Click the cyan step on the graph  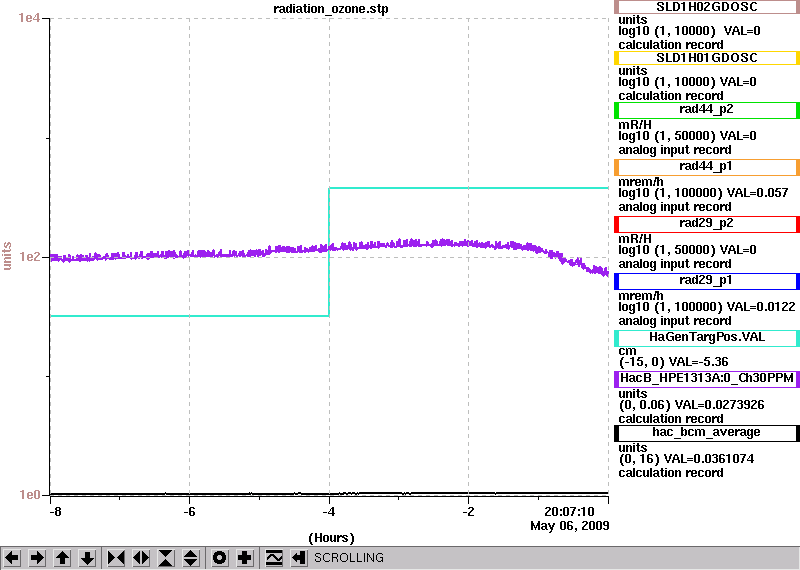click(x=329, y=252)
